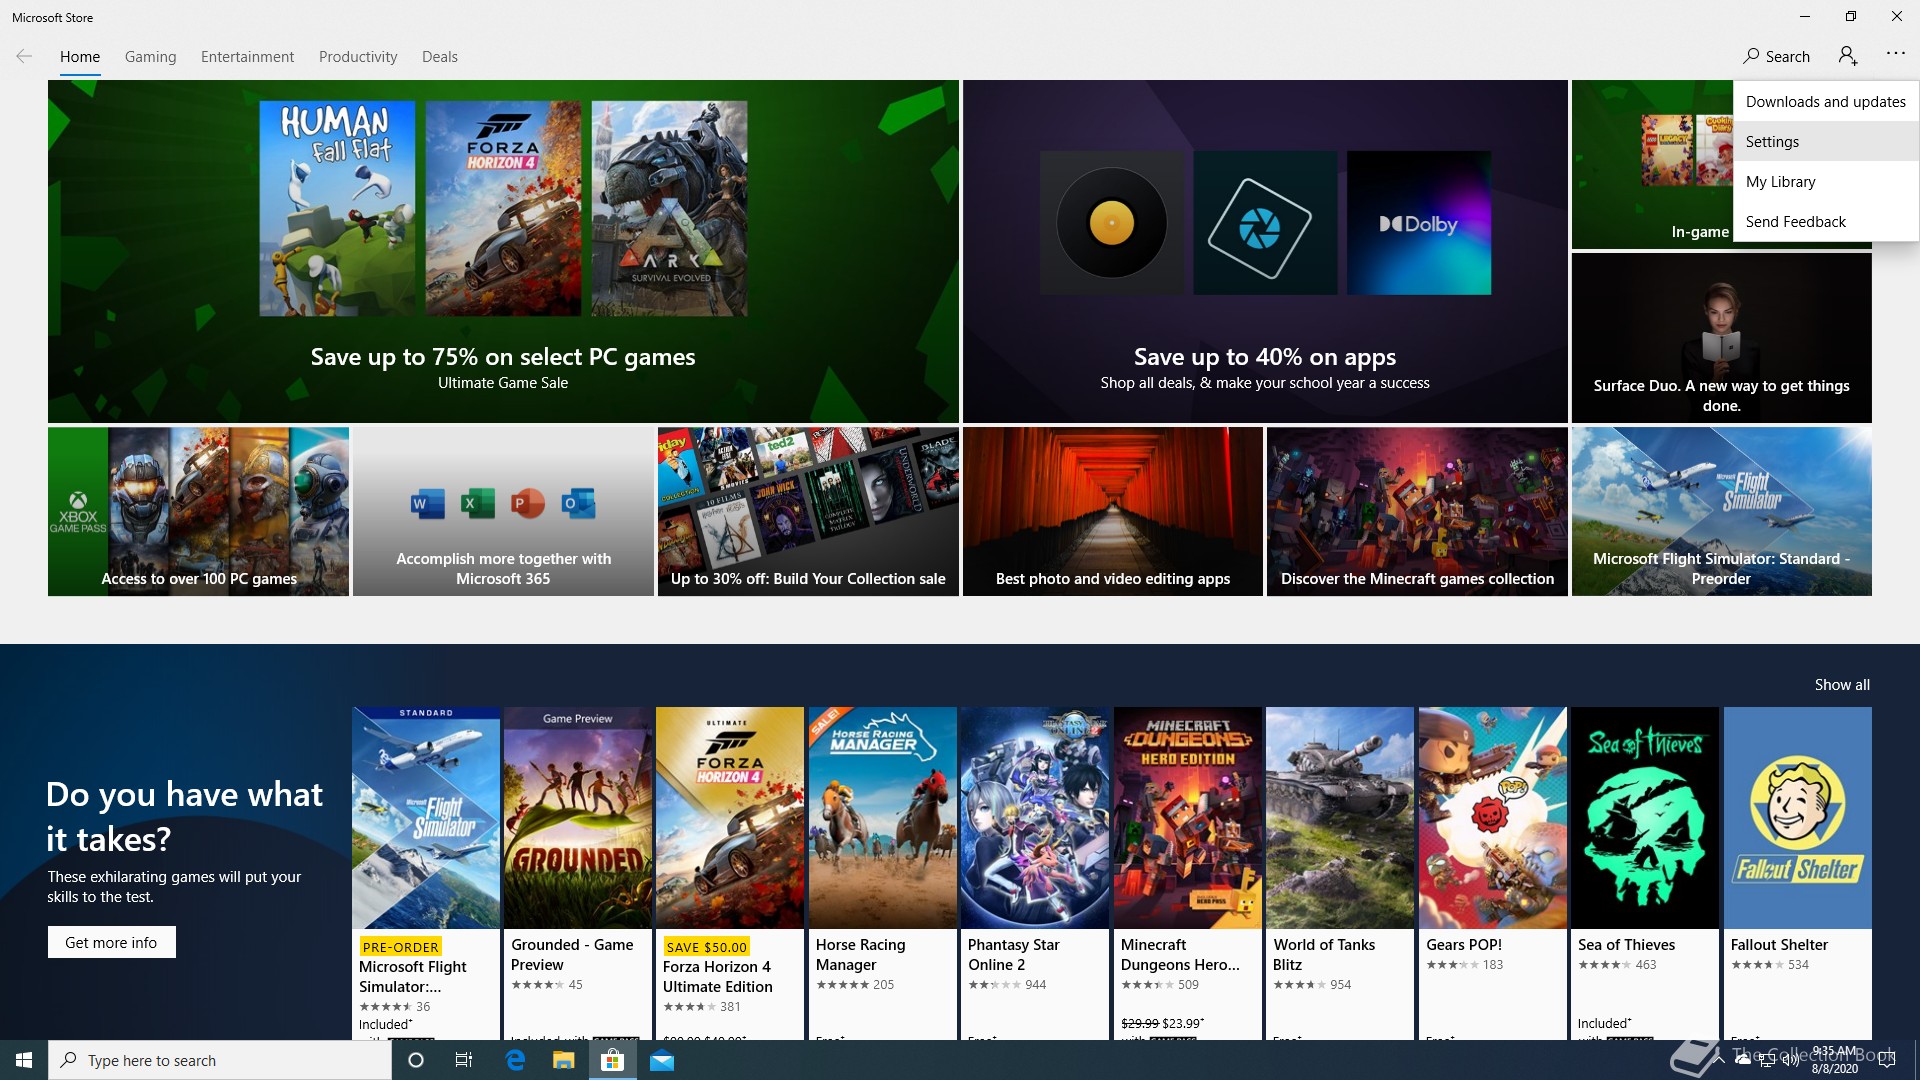This screenshot has width=1920, height=1080.
Task: Open the three-dots See more menu
Action: point(1896,54)
